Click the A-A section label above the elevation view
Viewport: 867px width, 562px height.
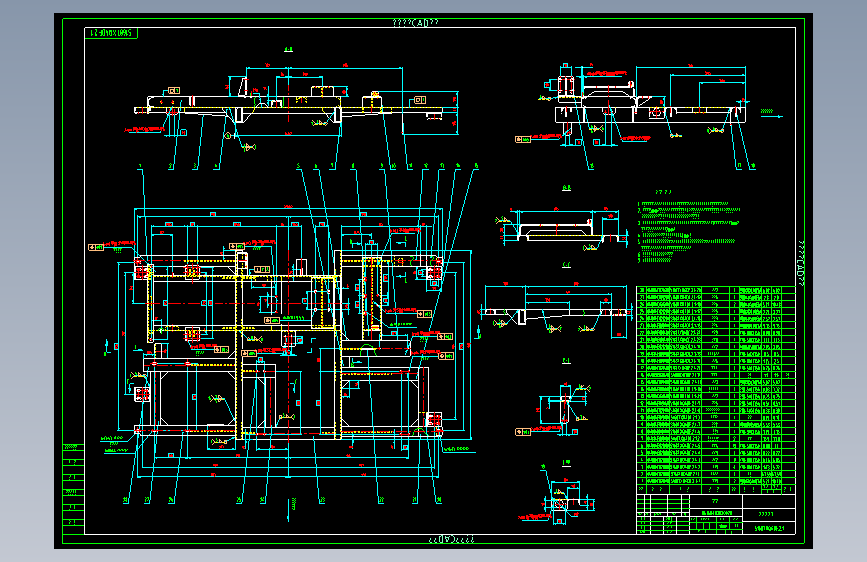[x=289, y=49]
